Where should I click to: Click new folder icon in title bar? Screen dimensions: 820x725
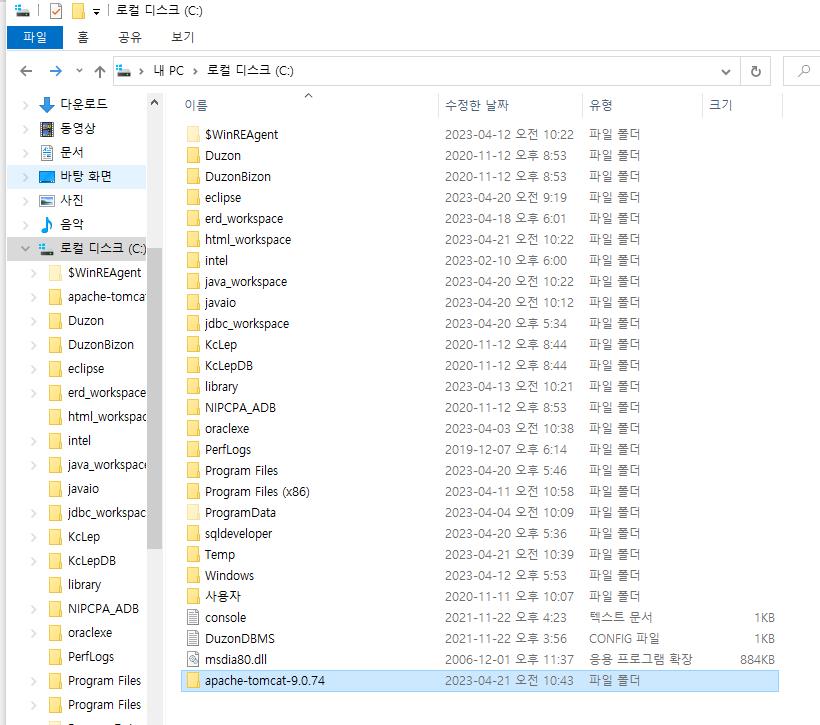[78, 10]
